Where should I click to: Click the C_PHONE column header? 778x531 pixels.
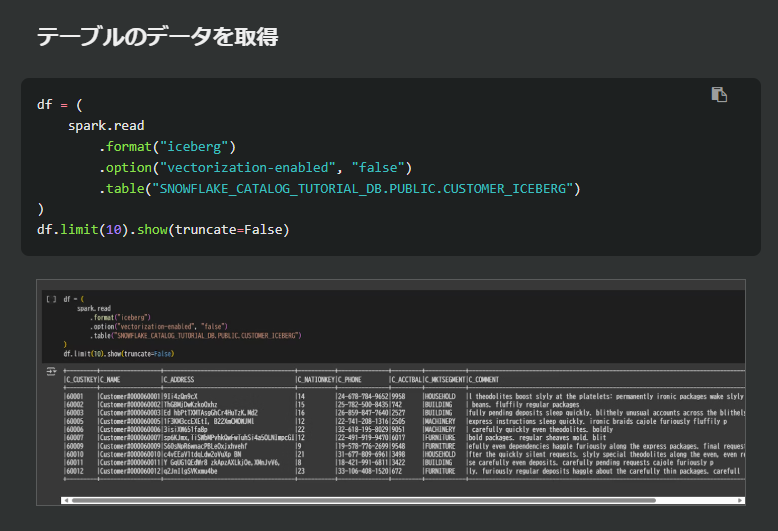pyautogui.click(x=350, y=380)
